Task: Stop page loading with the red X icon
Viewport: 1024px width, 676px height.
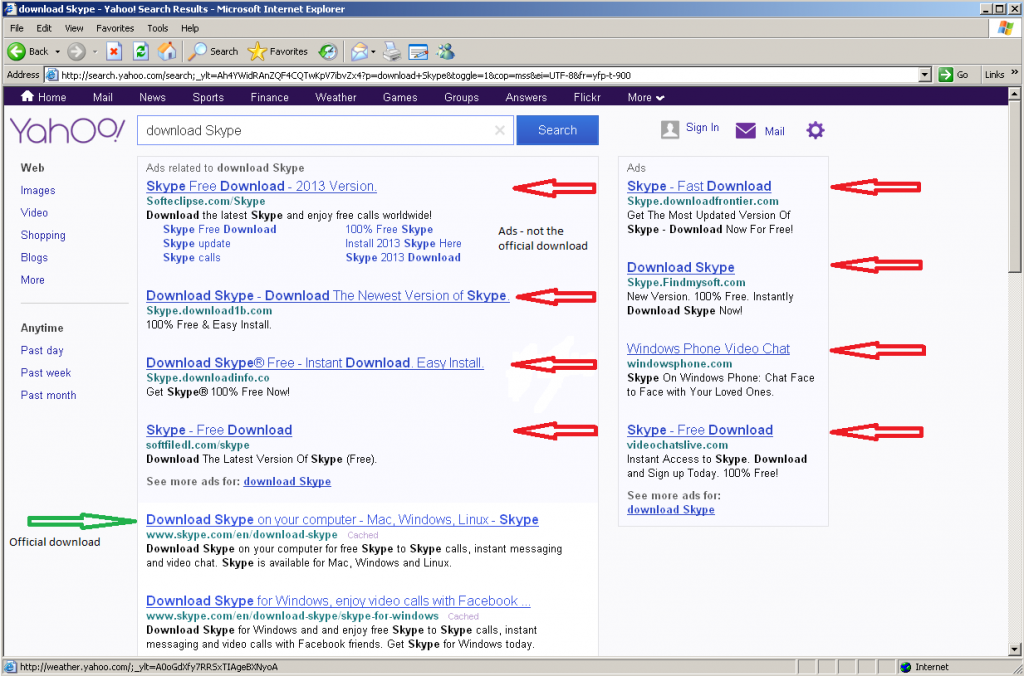Action: (x=114, y=52)
